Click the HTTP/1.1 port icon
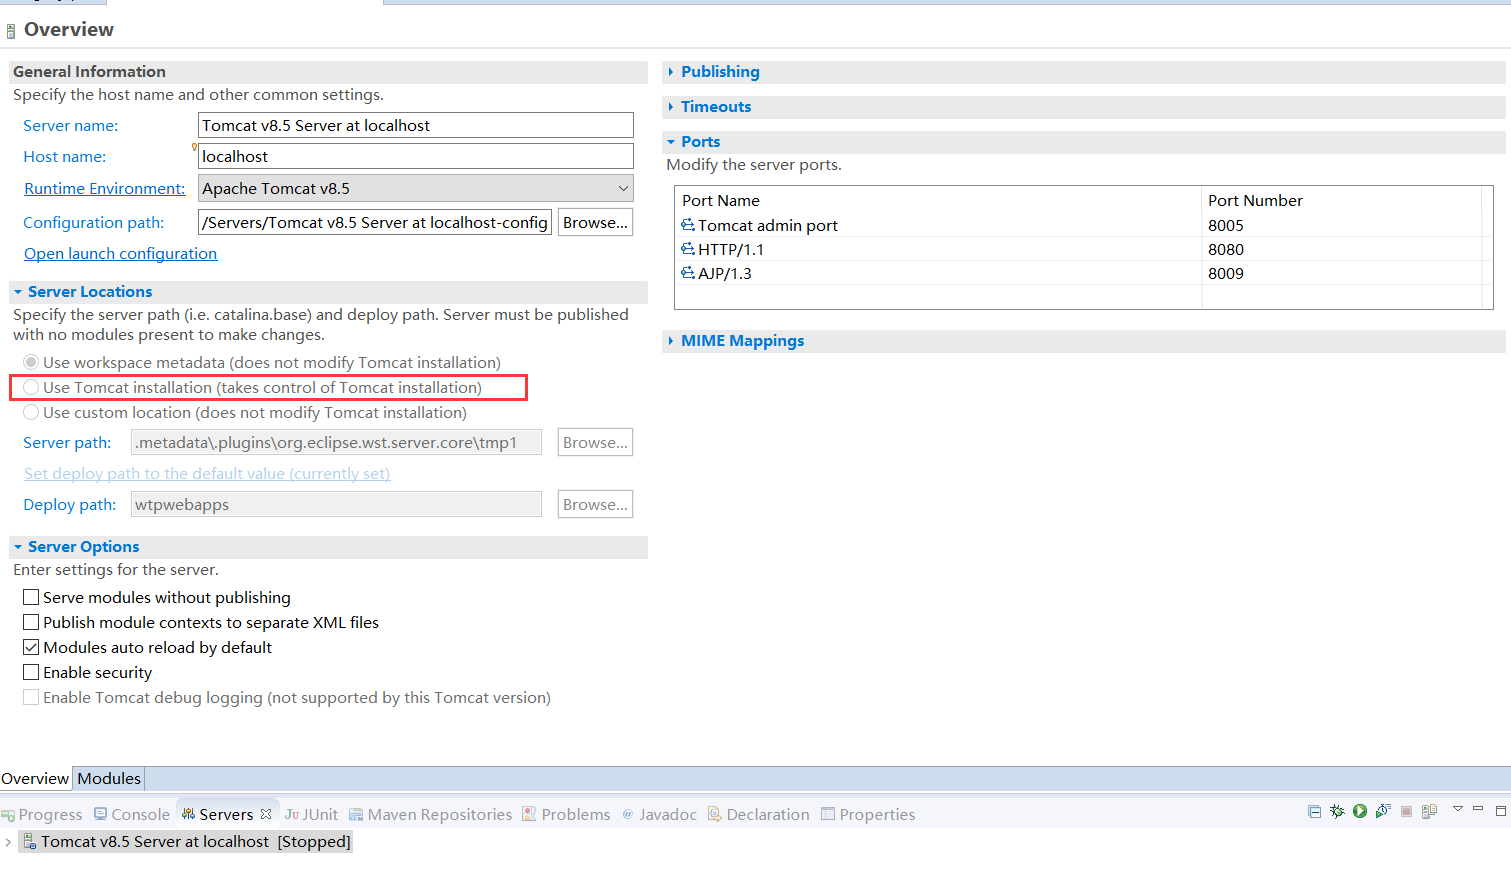 (688, 249)
